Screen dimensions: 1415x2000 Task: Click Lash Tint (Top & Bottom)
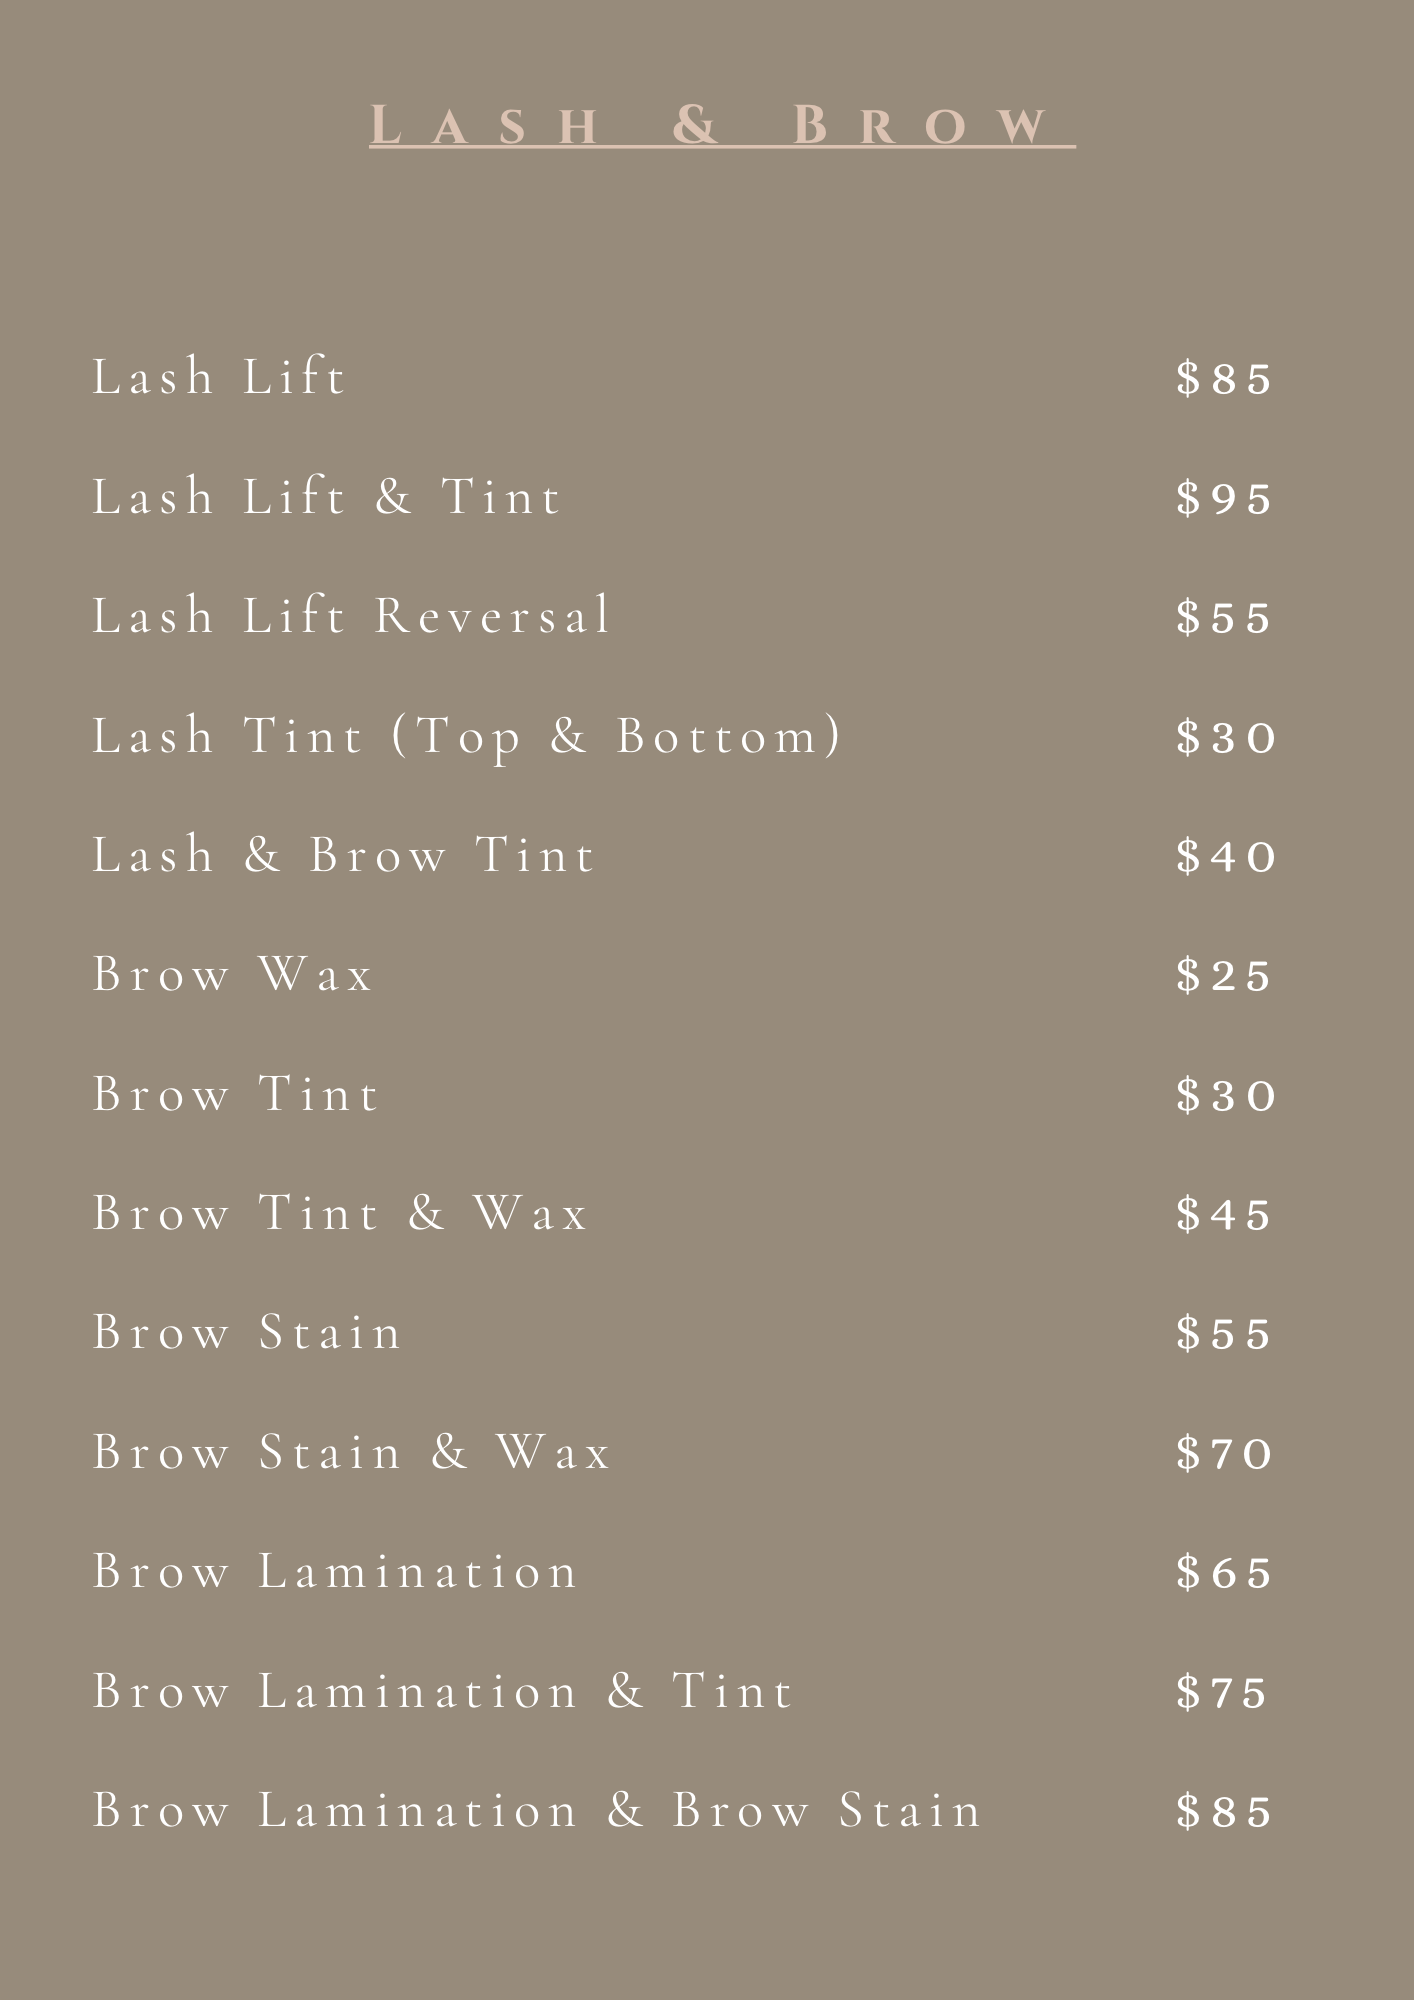click(x=468, y=737)
